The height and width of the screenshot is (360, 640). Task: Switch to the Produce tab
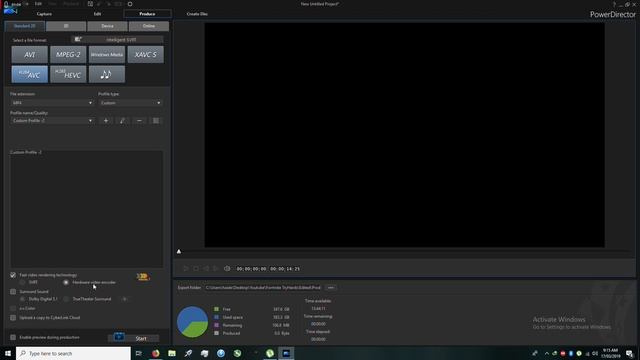tap(147, 14)
